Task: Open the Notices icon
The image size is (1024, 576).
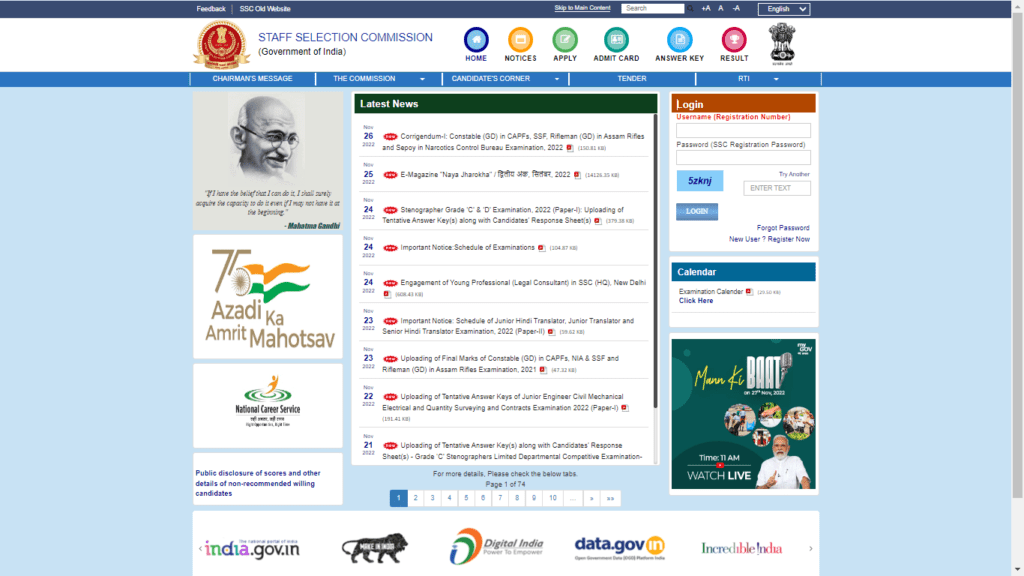Action: (x=520, y=40)
